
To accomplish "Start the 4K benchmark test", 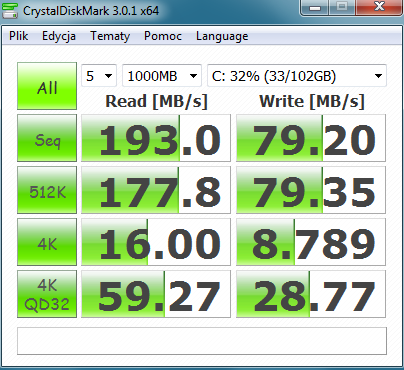I will click(x=47, y=242).
